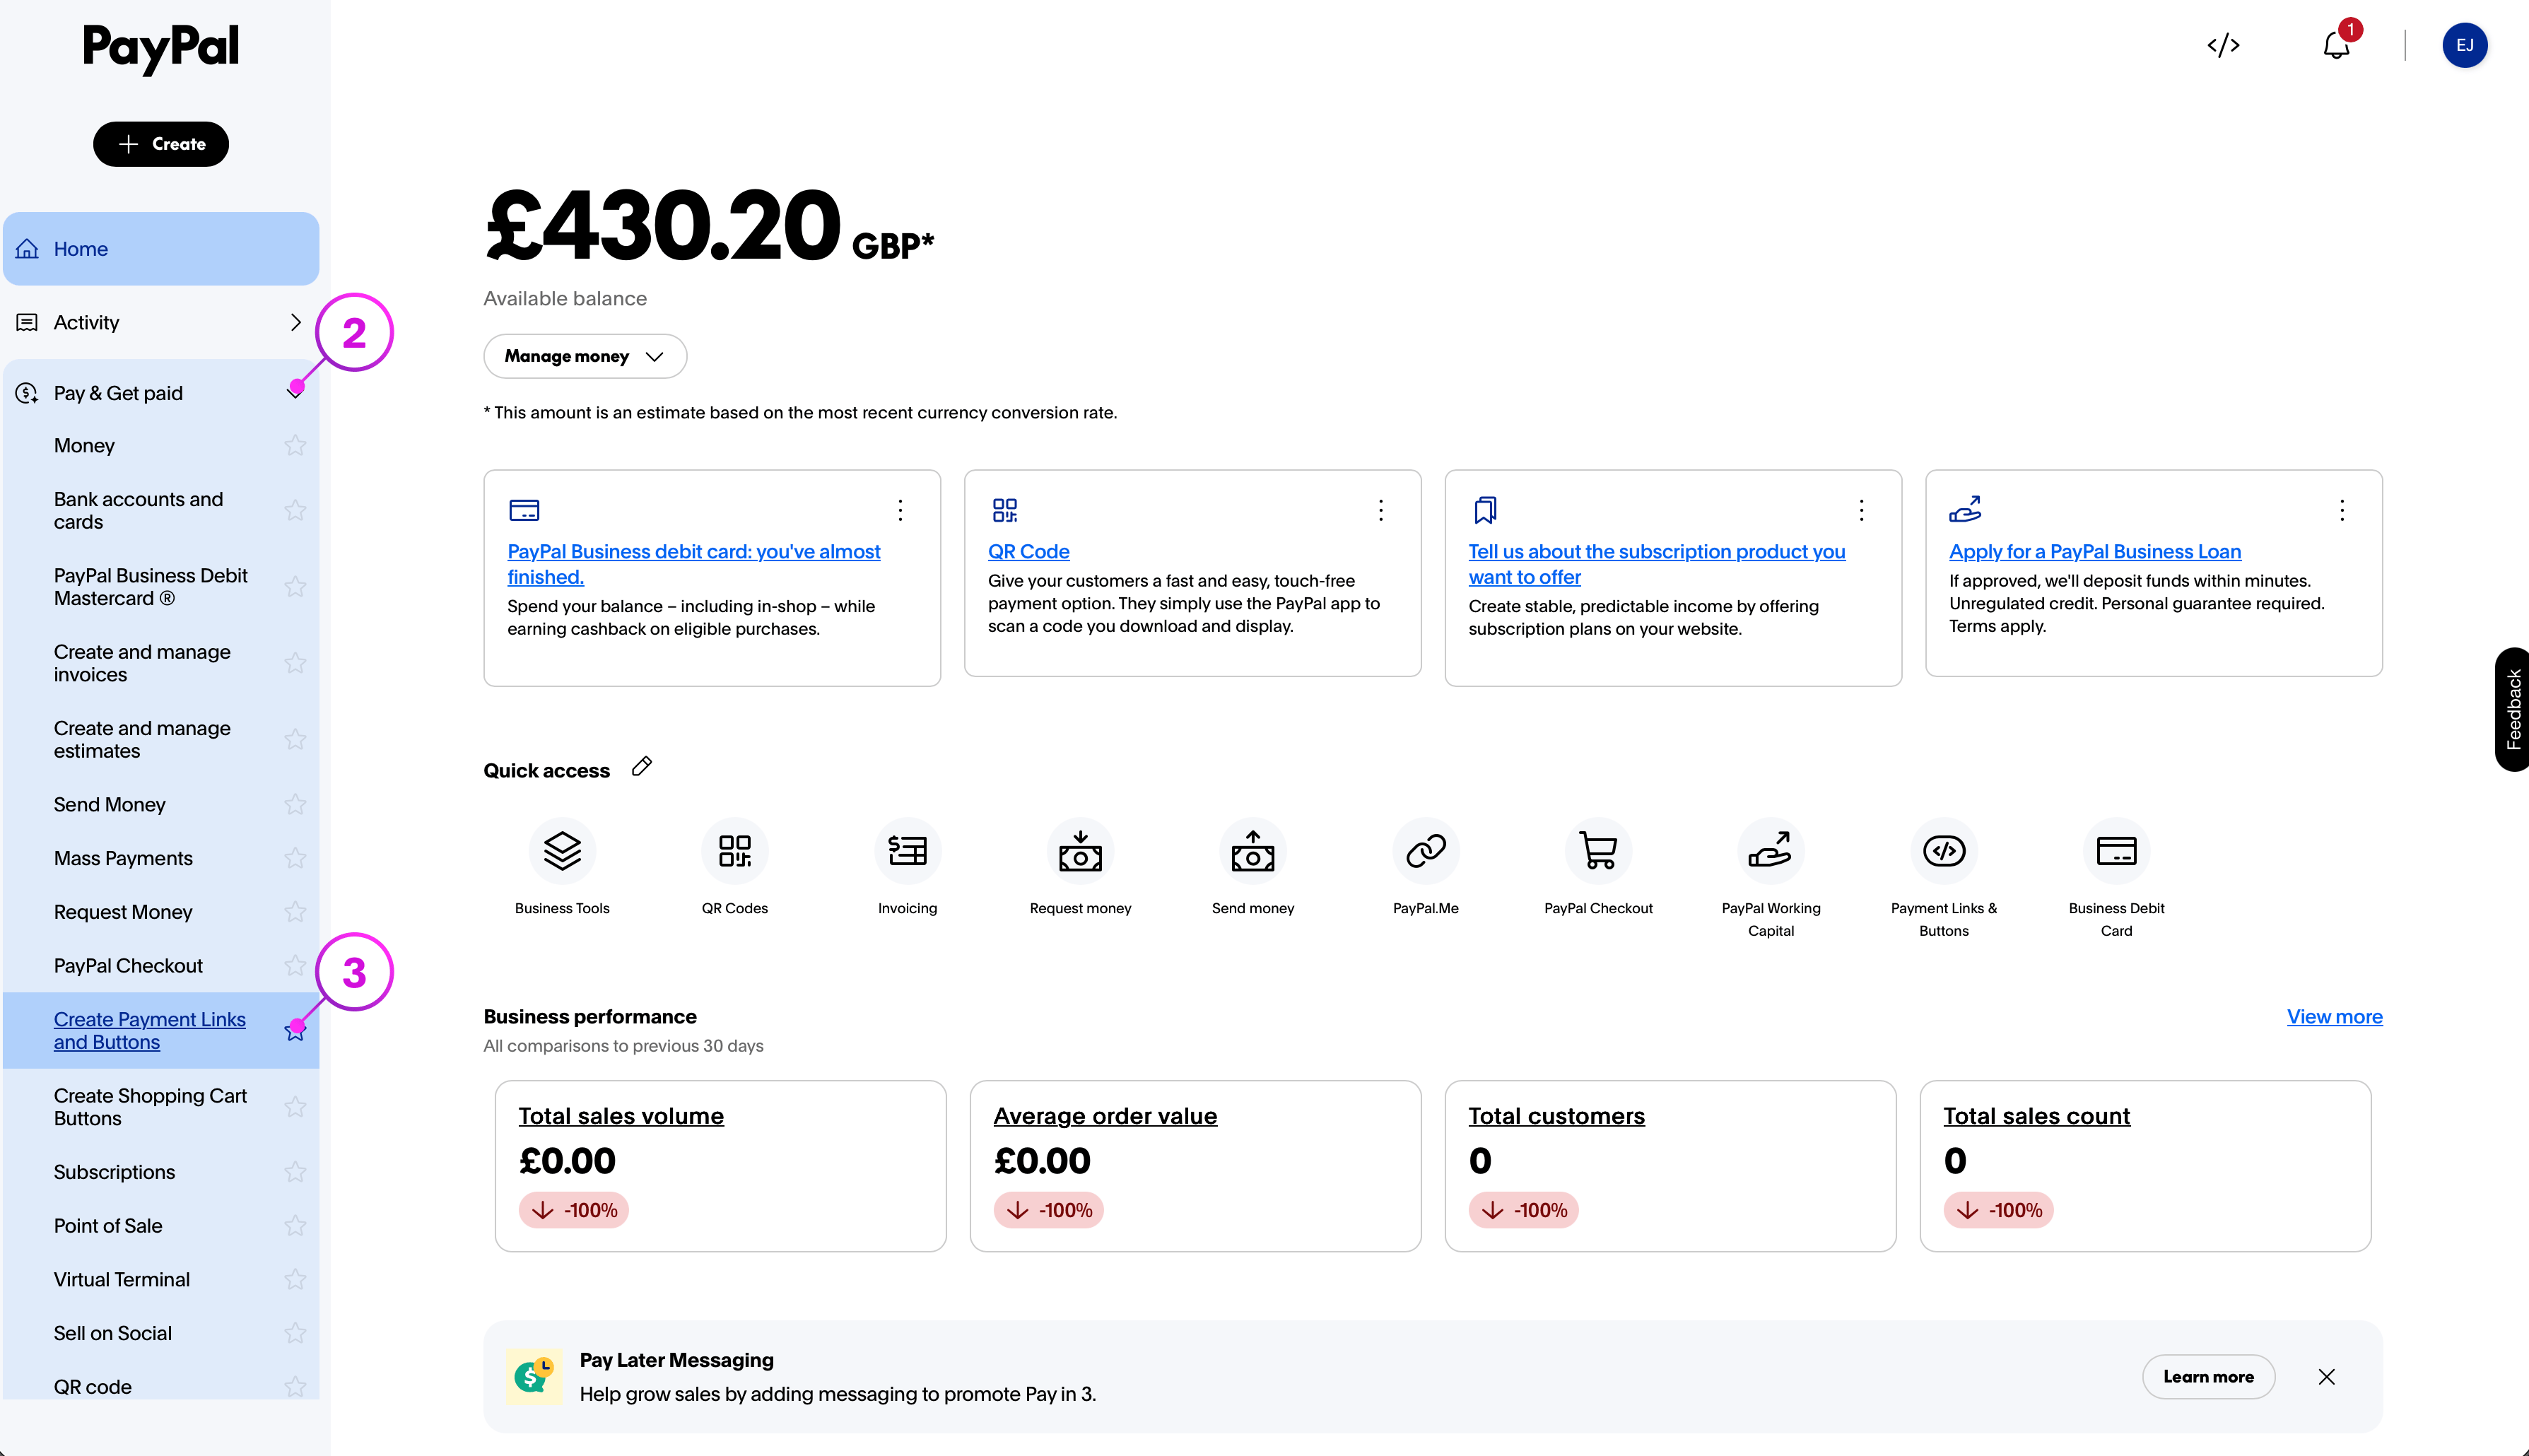The image size is (2529, 1456).
Task: Open the QR Code tile link
Action: [x=1028, y=552]
